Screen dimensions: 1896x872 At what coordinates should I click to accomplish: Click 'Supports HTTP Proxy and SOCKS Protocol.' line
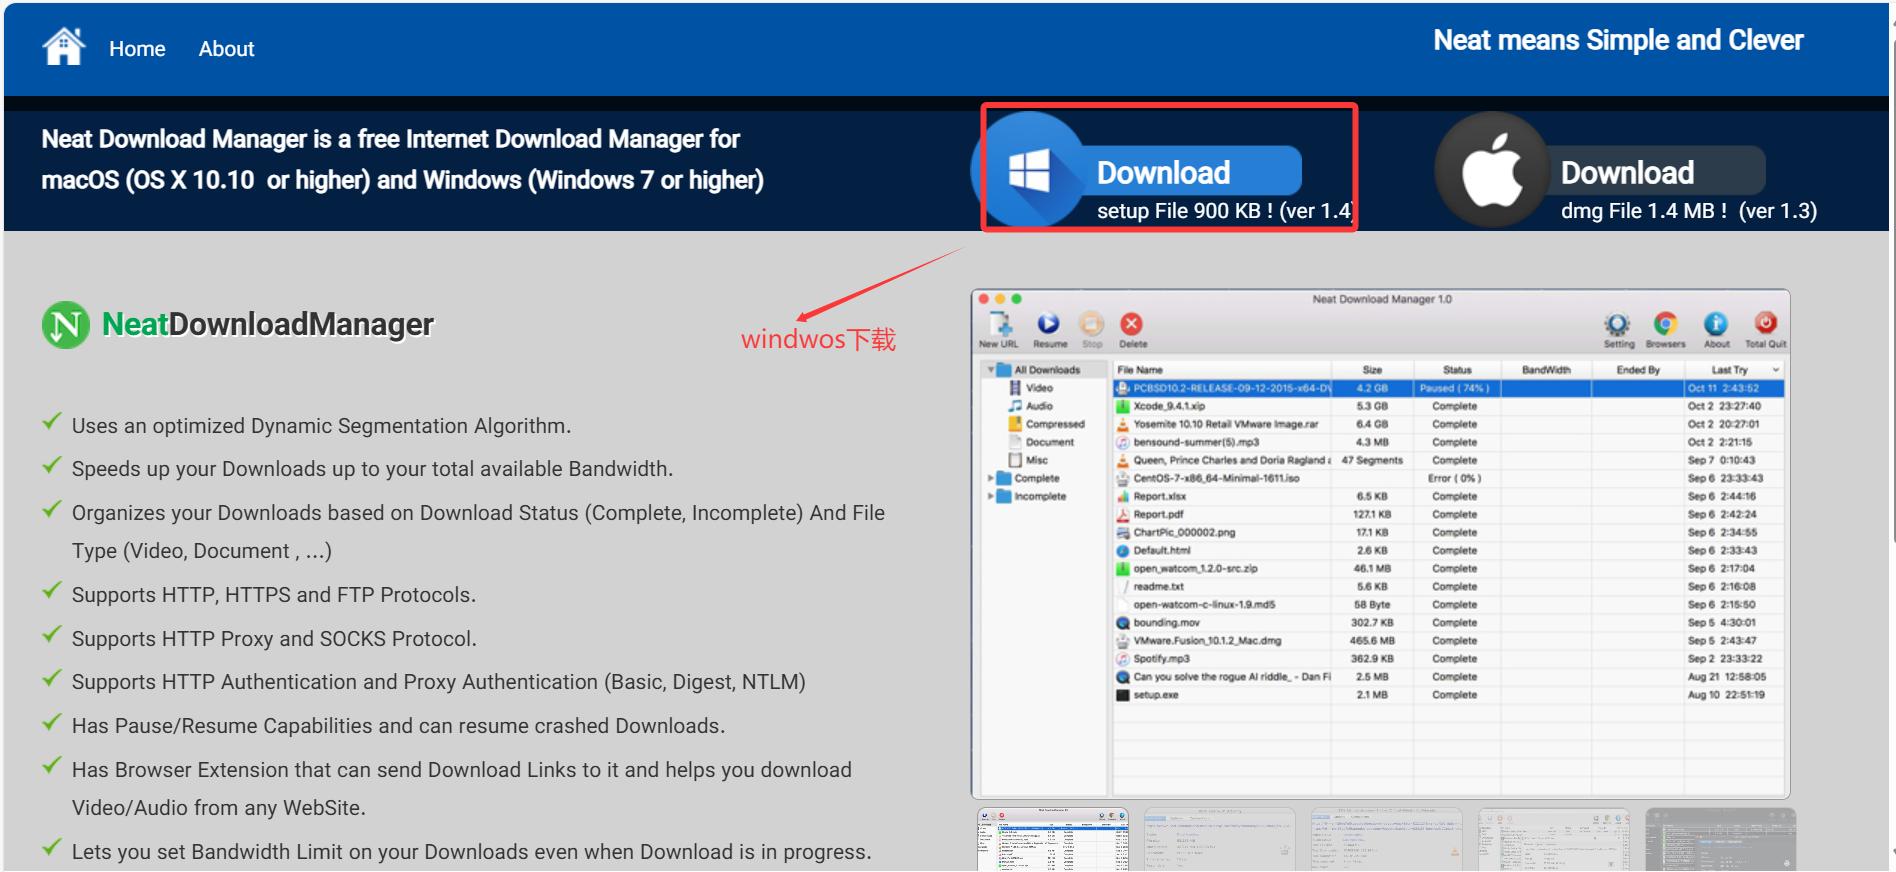click(274, 639)
